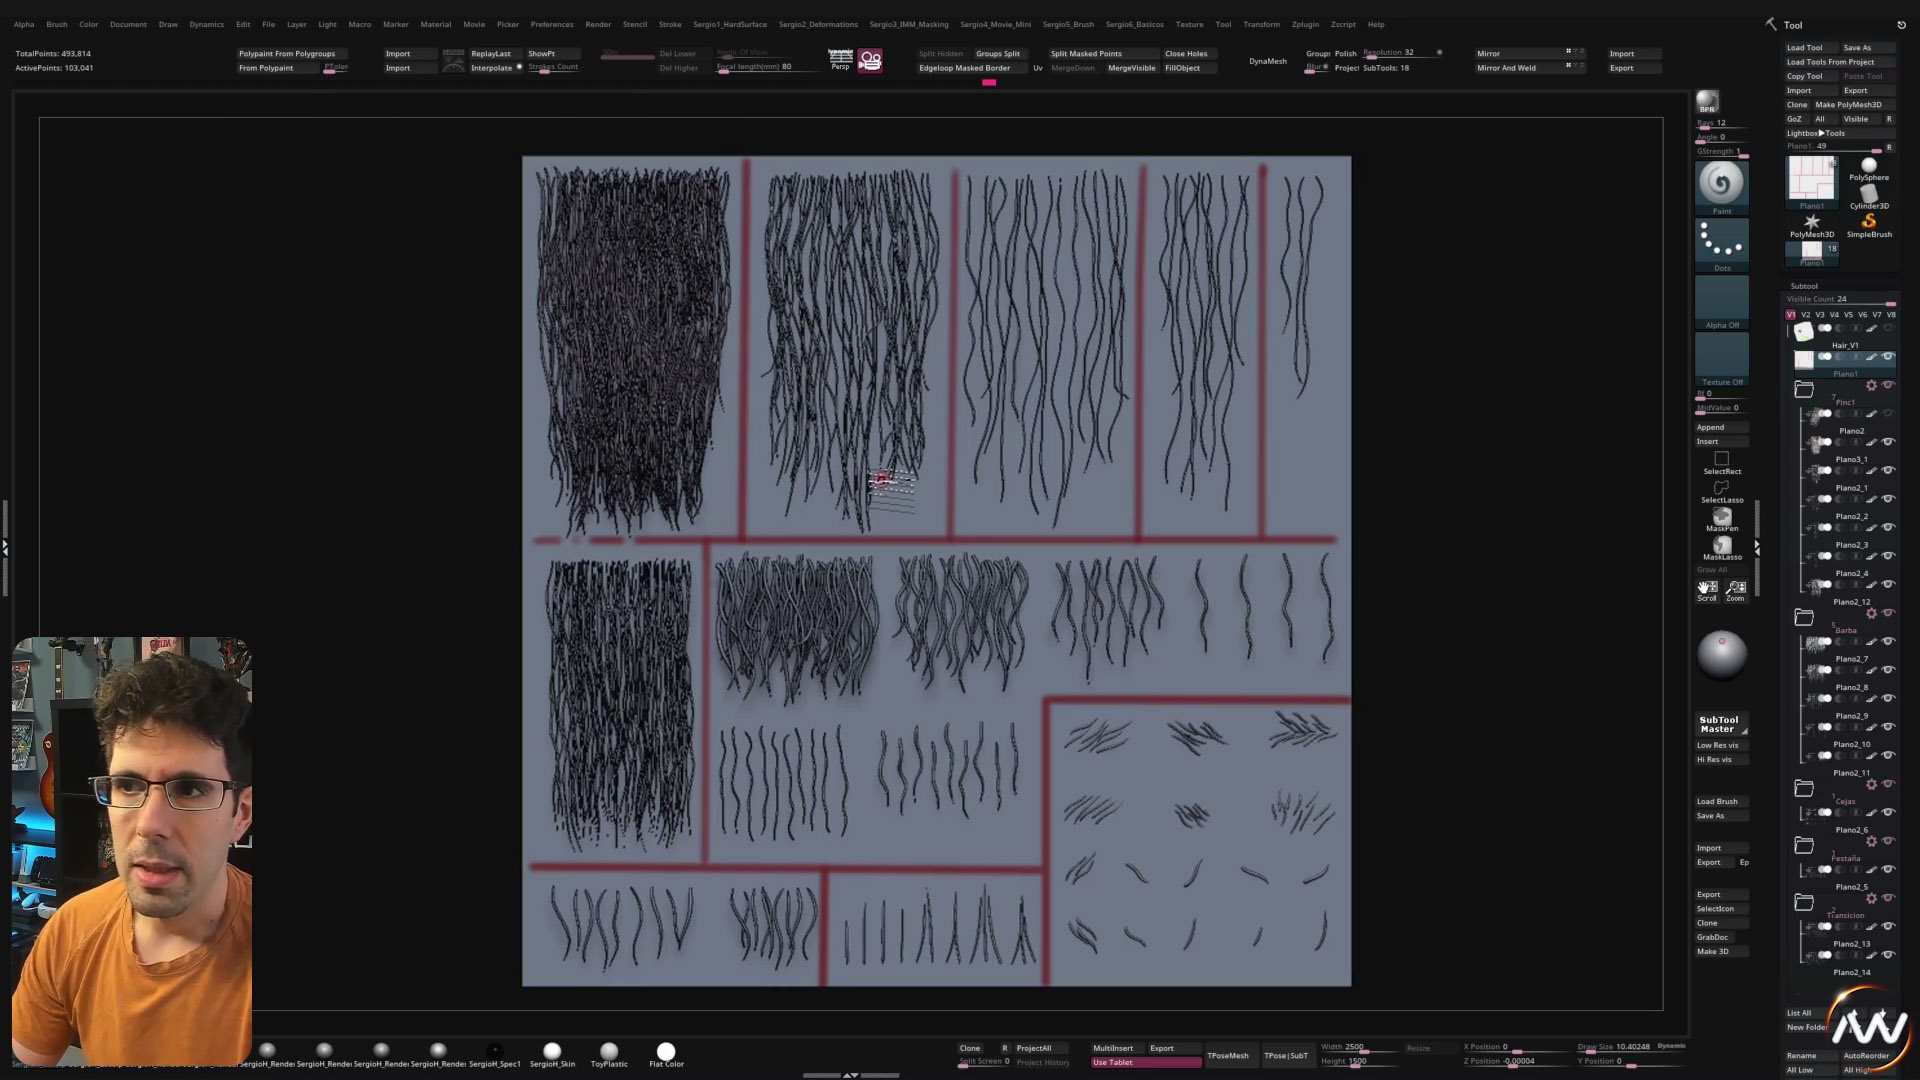Viewport: 1920px width, 1080px height.
Task: Choose the MaskLasso brush
Action: click(1721, 546)
